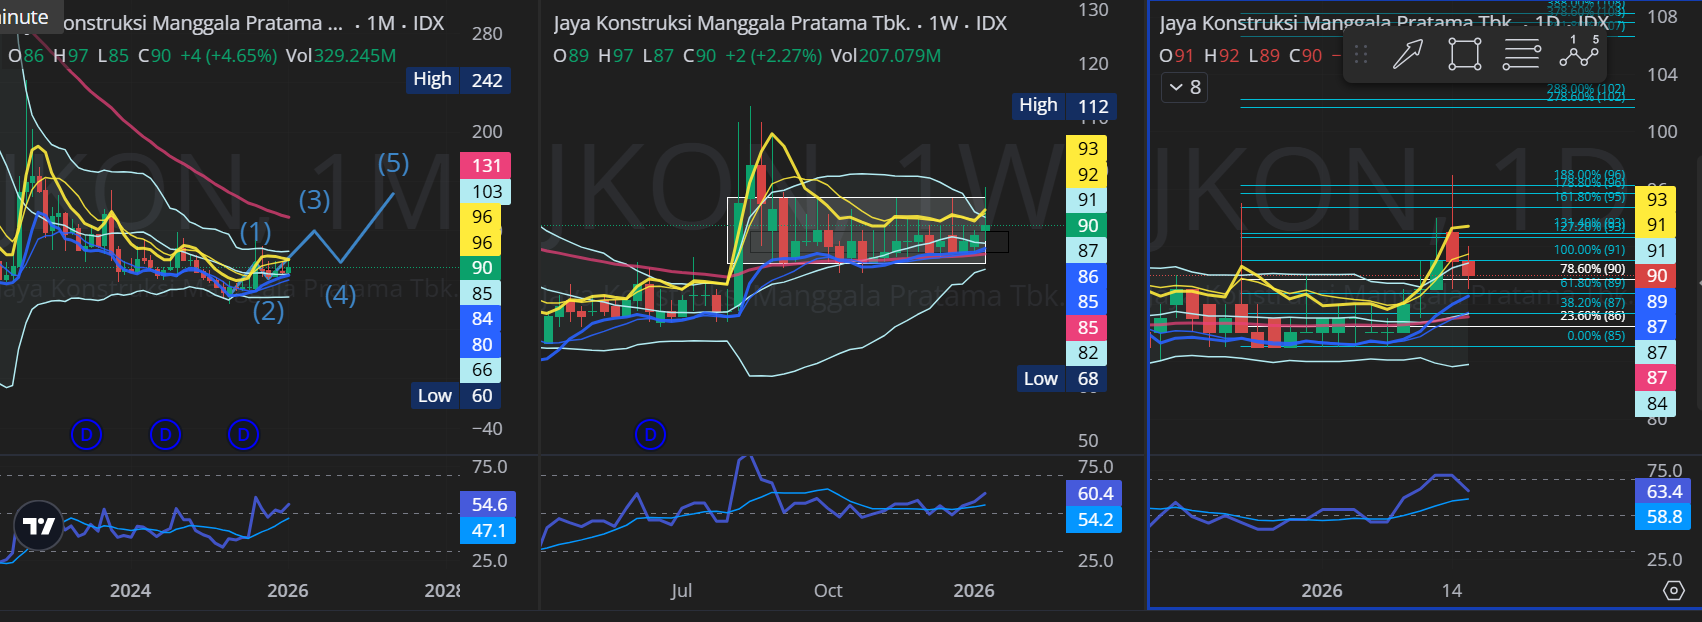Click Jul on weekly chart time axis
1702x622 pixels.
[x=681, y=591]
